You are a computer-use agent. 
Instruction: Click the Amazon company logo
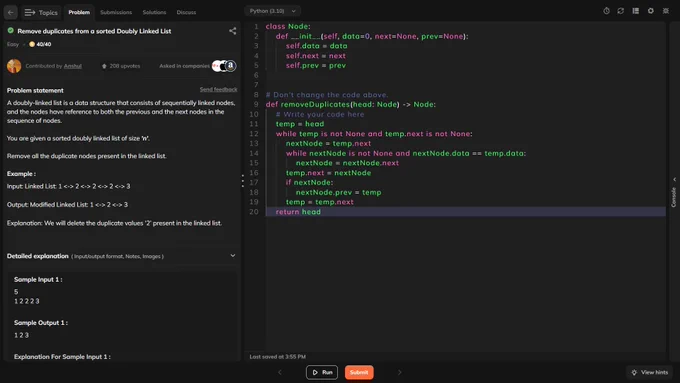tap(231, 66)
